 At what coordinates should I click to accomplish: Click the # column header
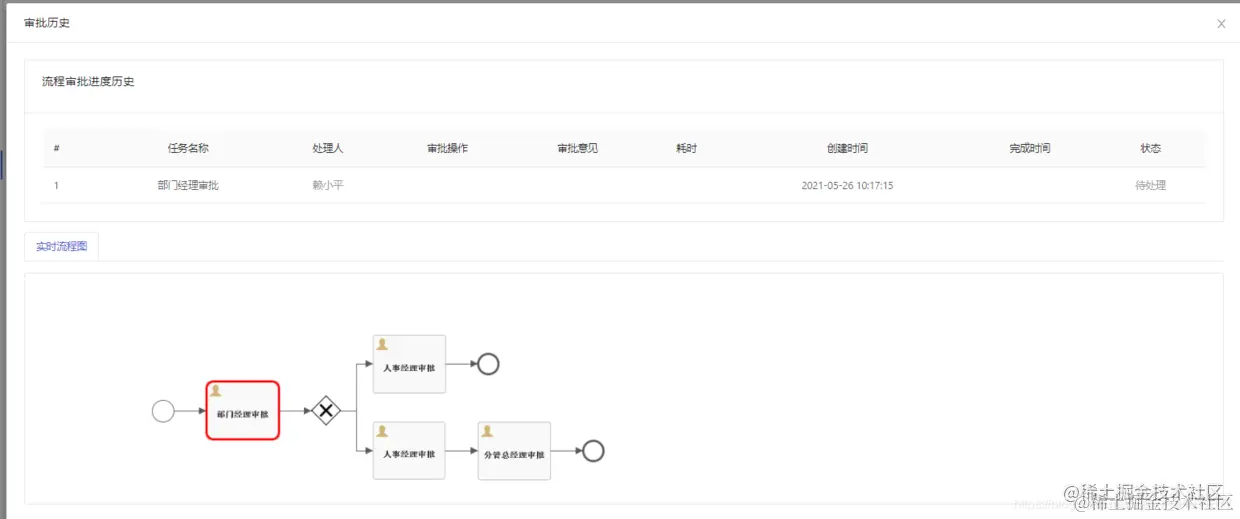click(56, 148)
